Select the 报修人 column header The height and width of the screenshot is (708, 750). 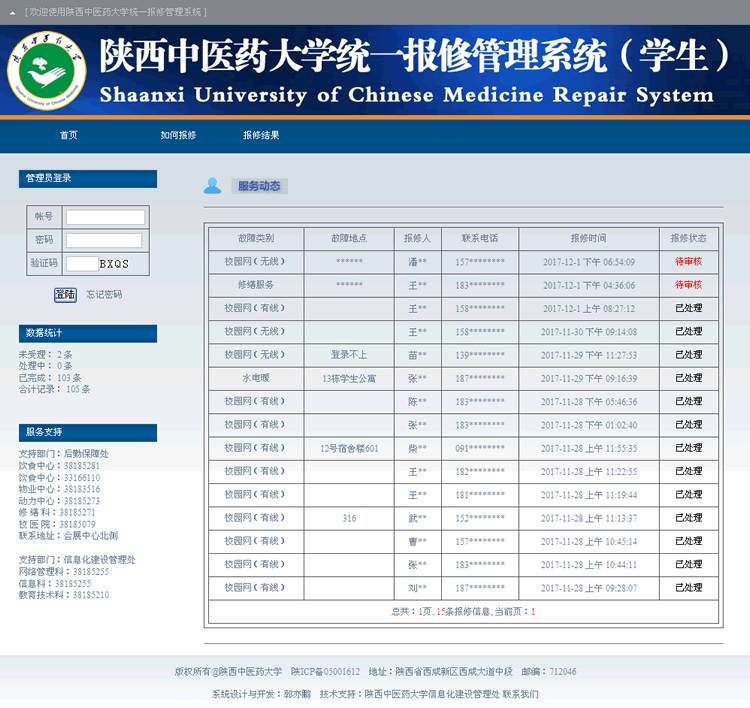coord(418,238)
